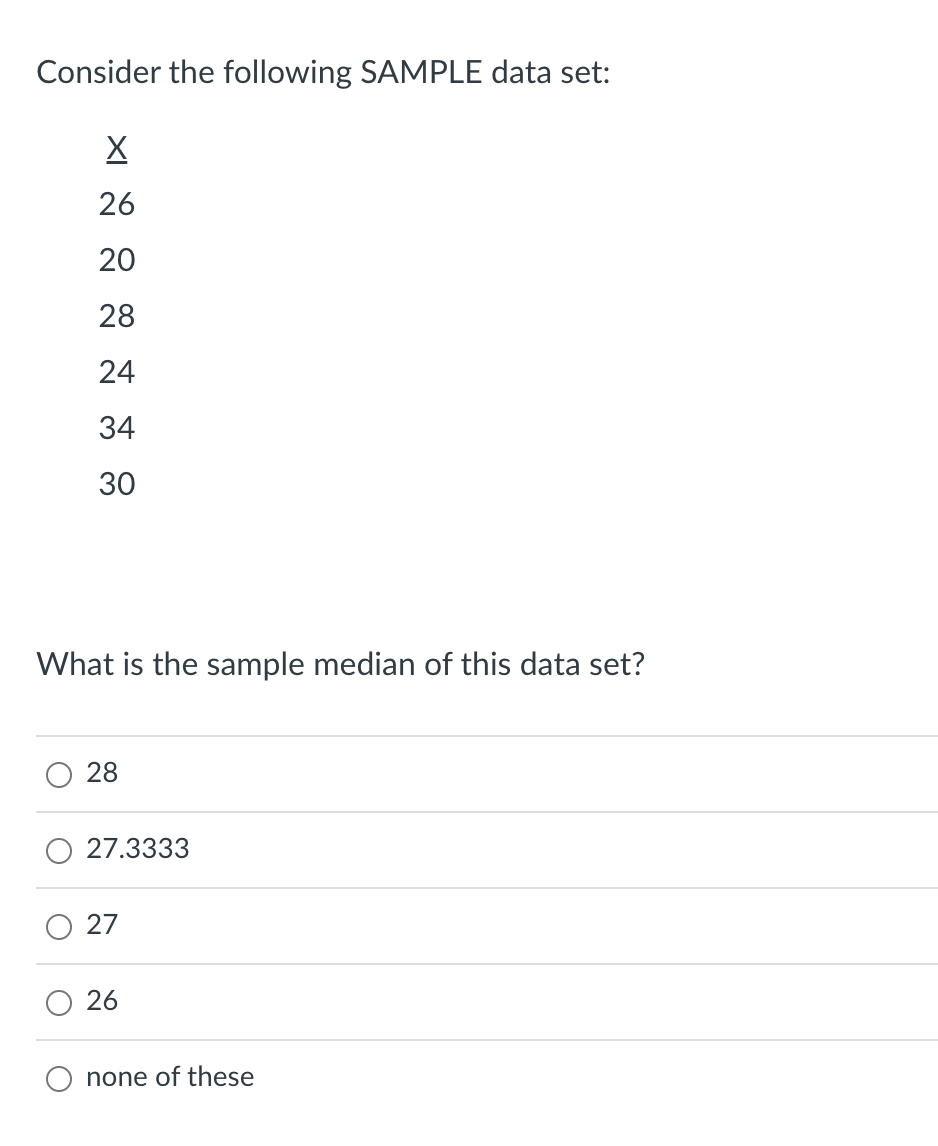938x1146 pixels.
Task: Click the data value 20
Action: click(x=117, y=260)
